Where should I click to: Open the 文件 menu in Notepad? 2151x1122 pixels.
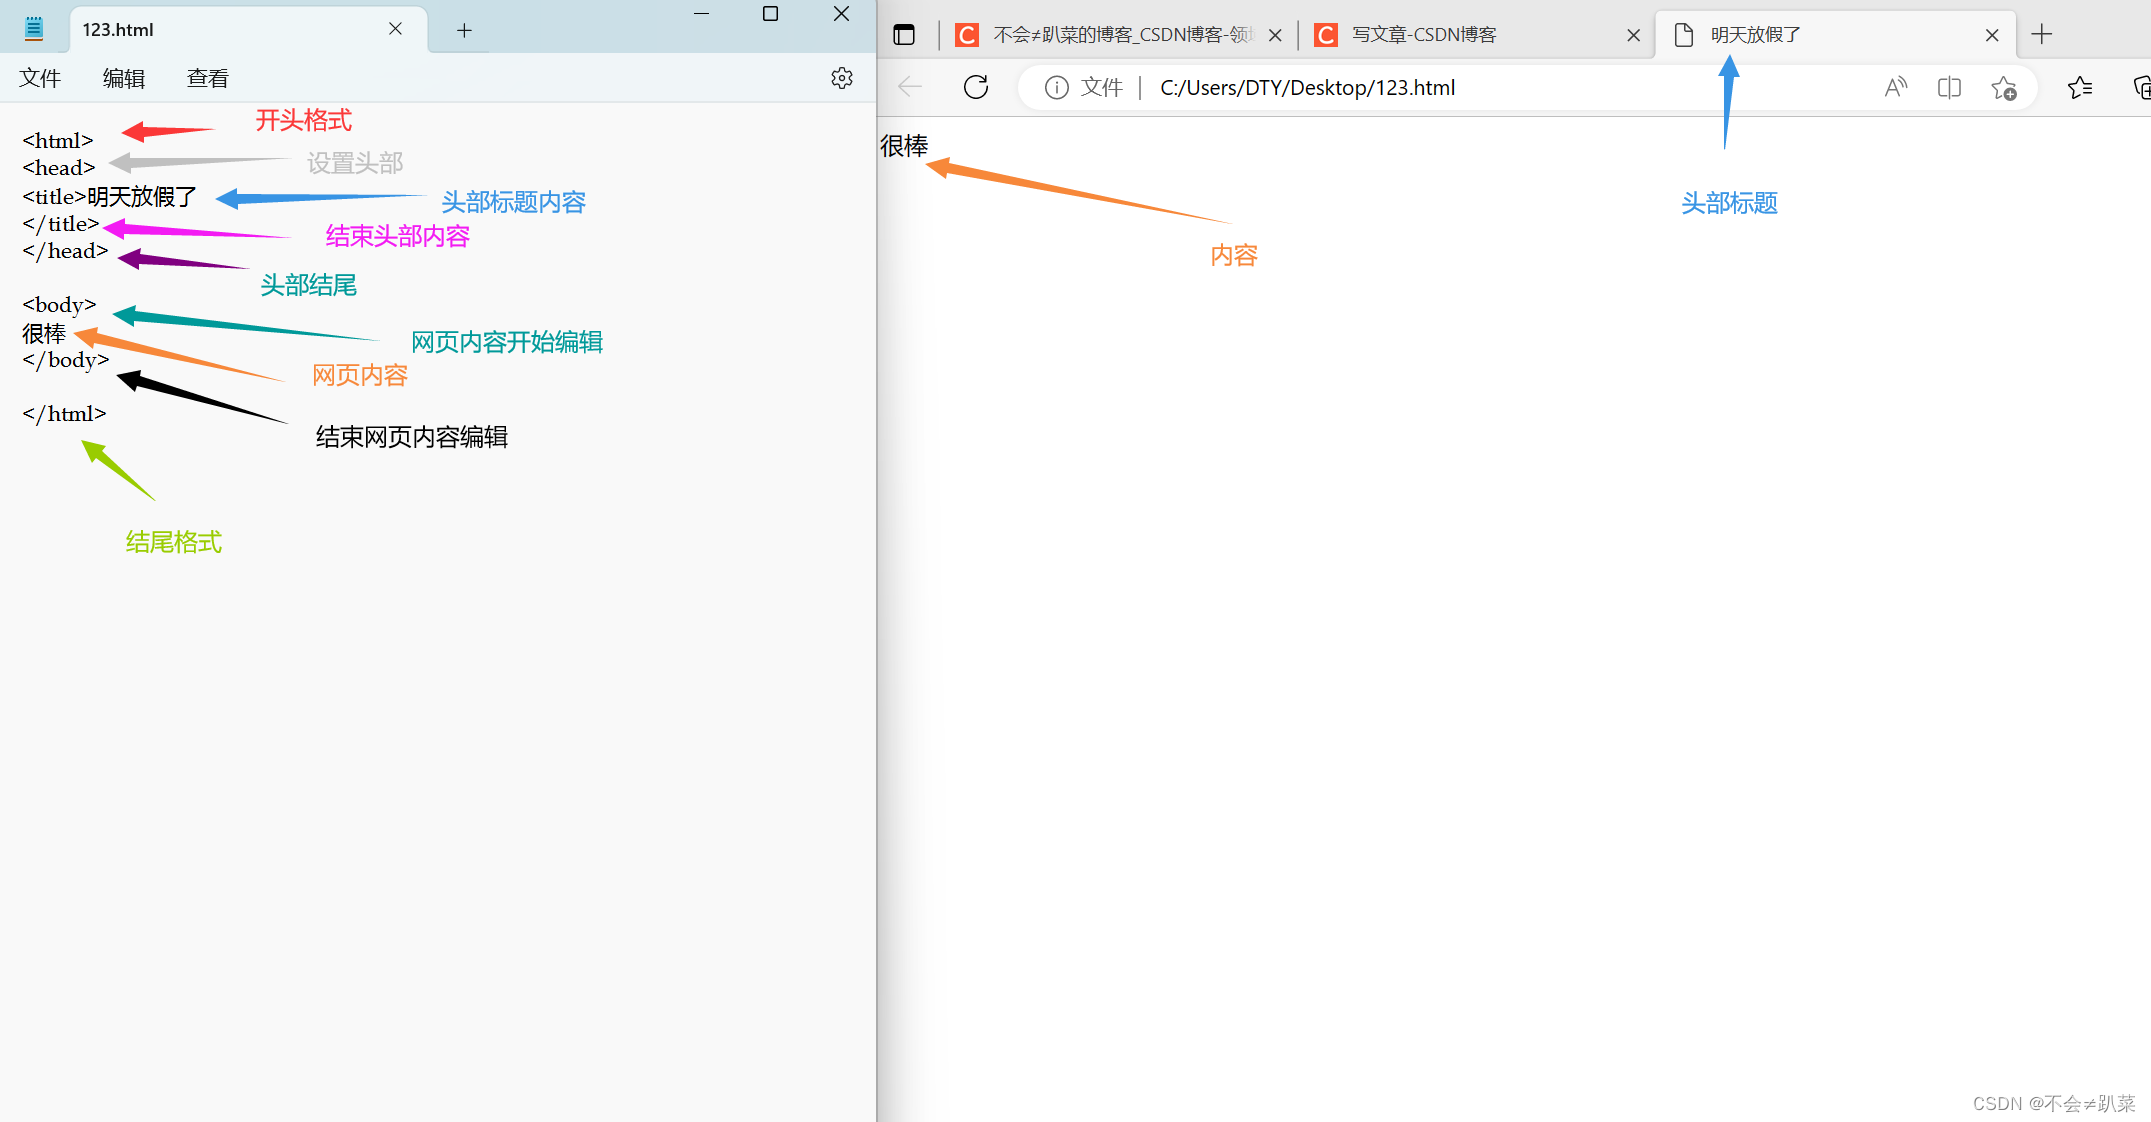pyautogui.click(x=40, y=78)
